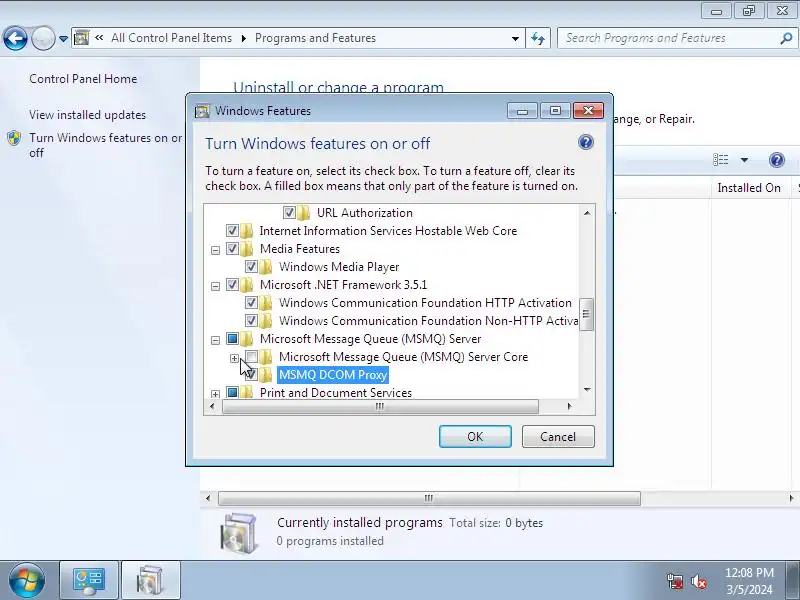Image resolution: width=800 pixels, height=600 pixels.
Task: Uncheck WCF HTTP Activation checkbox
Action: [x=251, y=303]
